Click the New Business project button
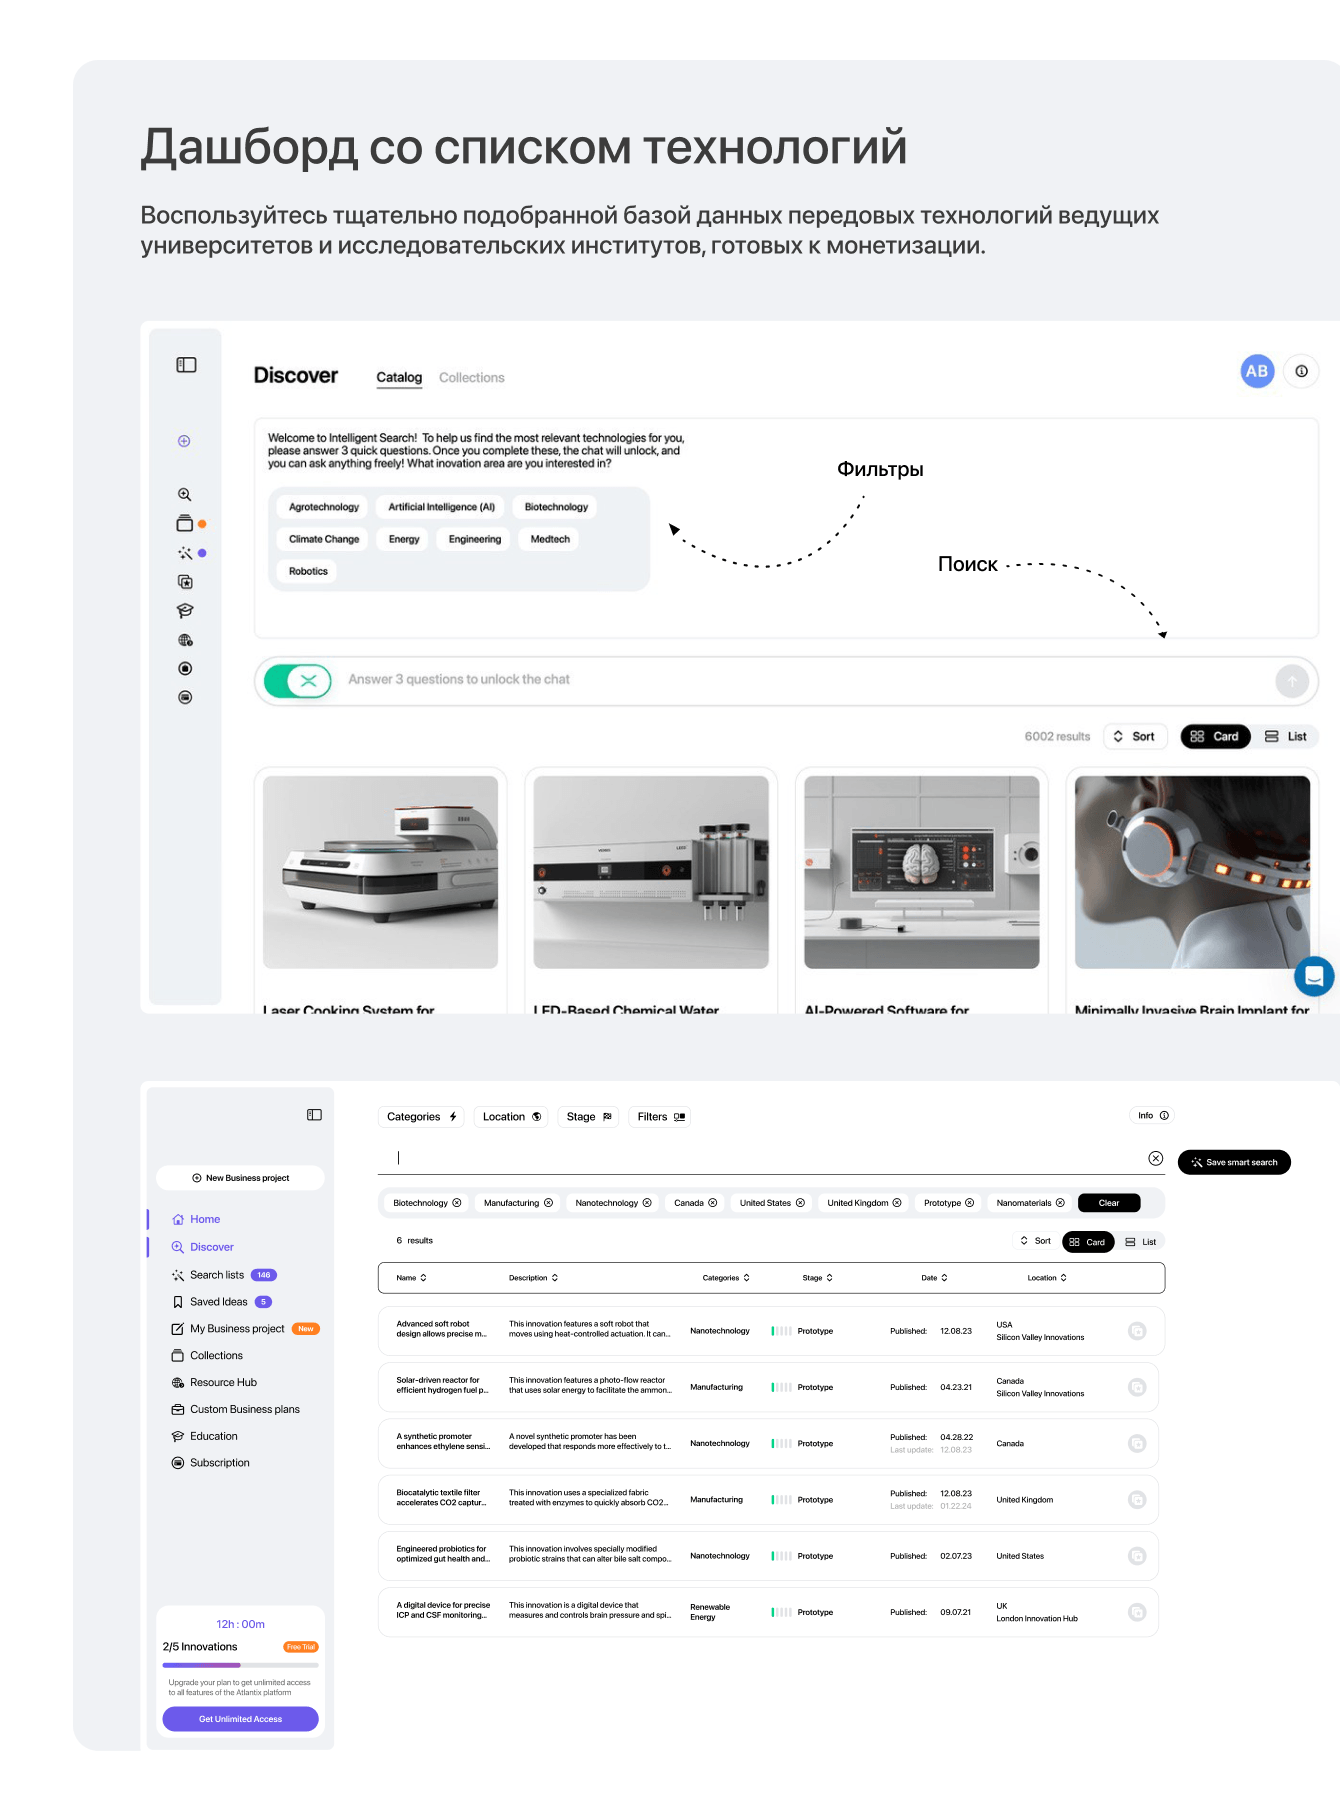This screenshot has width=1340, height=1809. click(x=240, y=1179)
